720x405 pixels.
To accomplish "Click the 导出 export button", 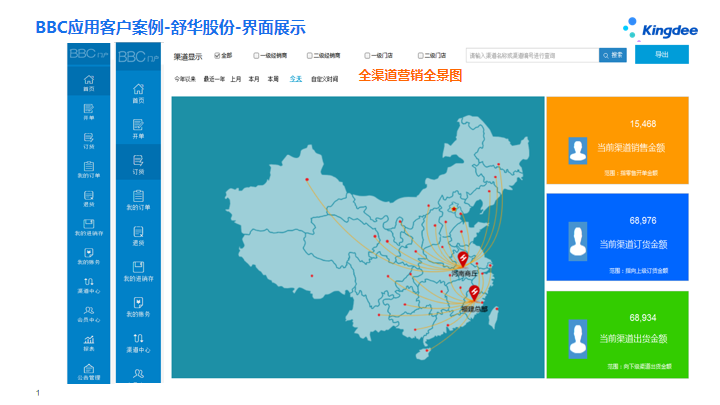I will [662, 54].
